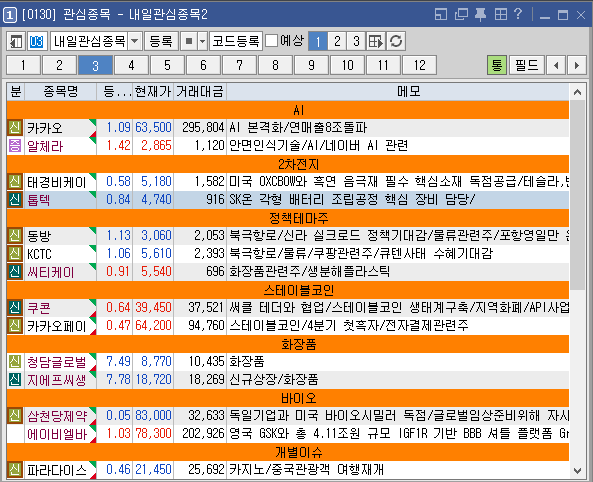This screenshot has width=593, height=482.
Task: Open help via the question mark icon
Action: 518,14
